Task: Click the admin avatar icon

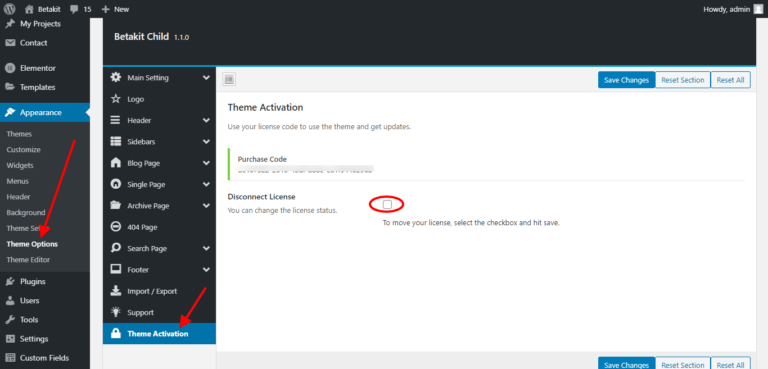Action: [x=758, y=9]
